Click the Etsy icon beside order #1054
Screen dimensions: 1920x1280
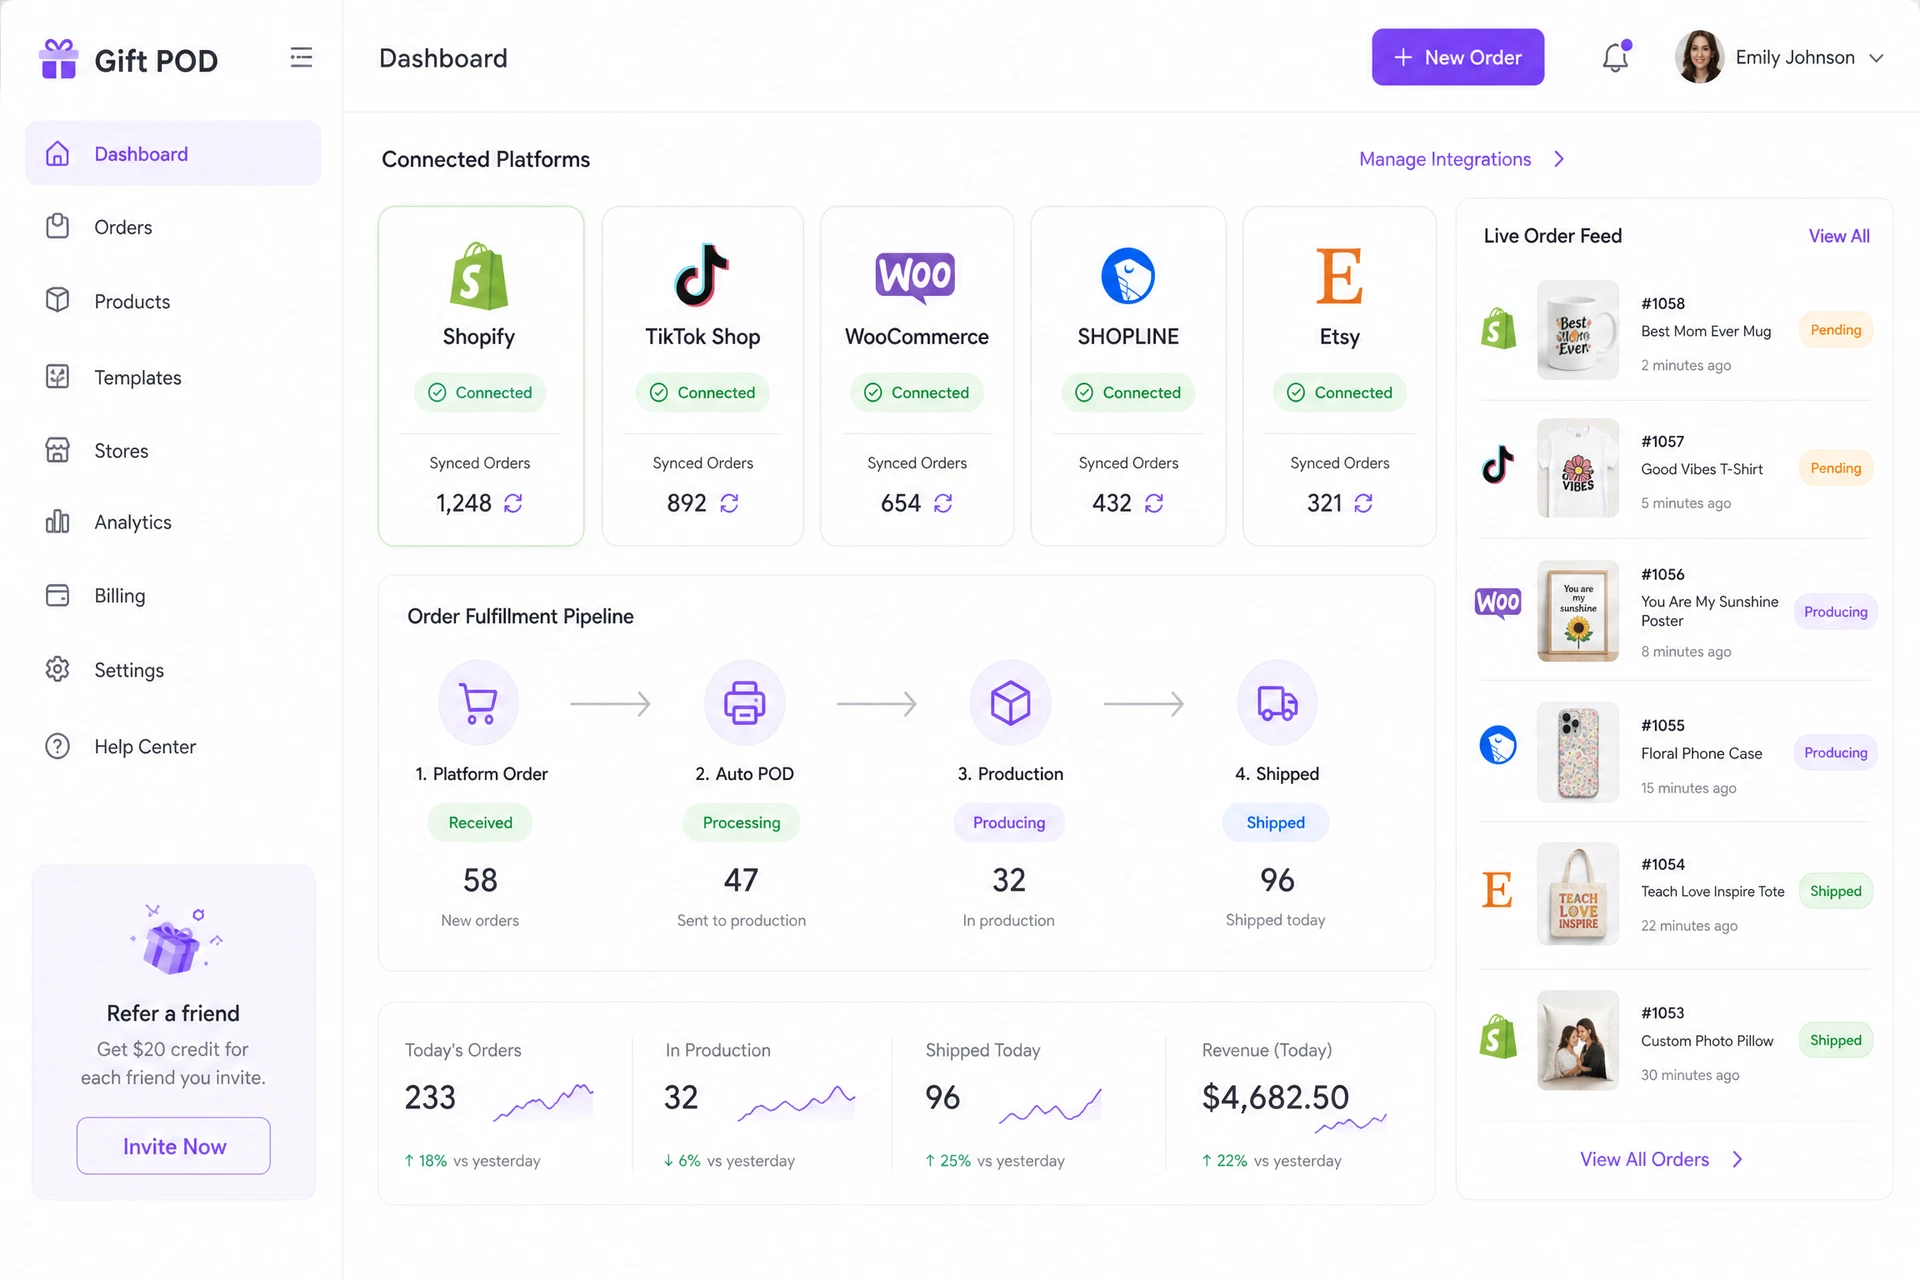click(x=1497, y=889)
